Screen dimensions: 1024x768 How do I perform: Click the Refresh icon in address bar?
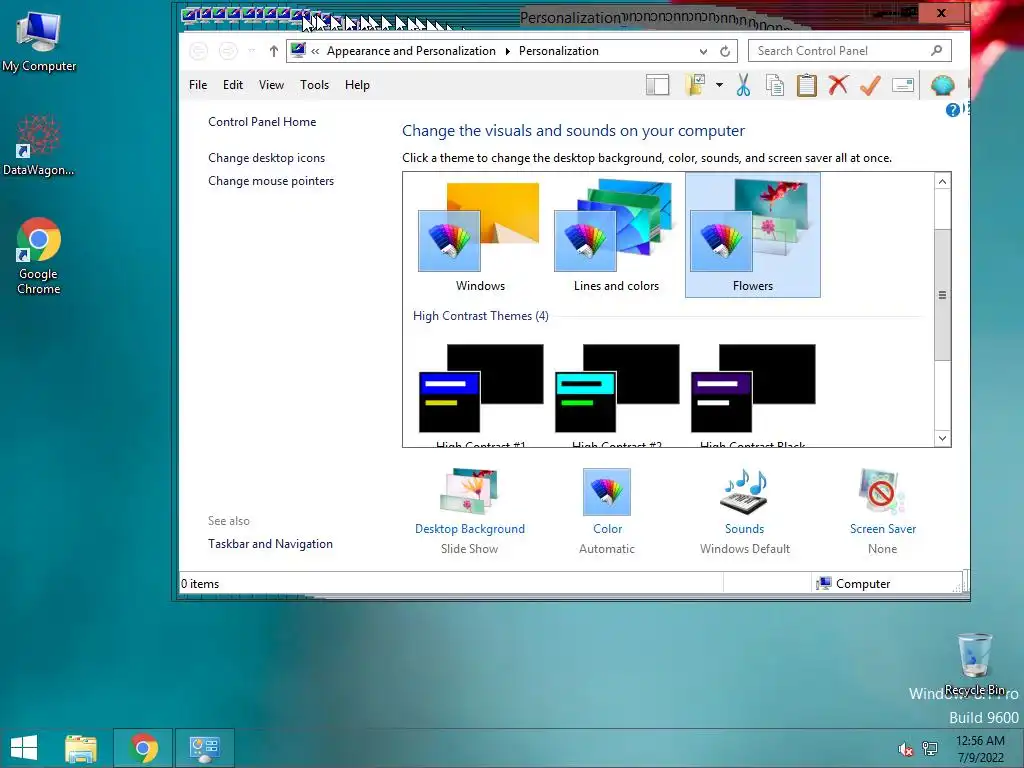click(725, 51)
